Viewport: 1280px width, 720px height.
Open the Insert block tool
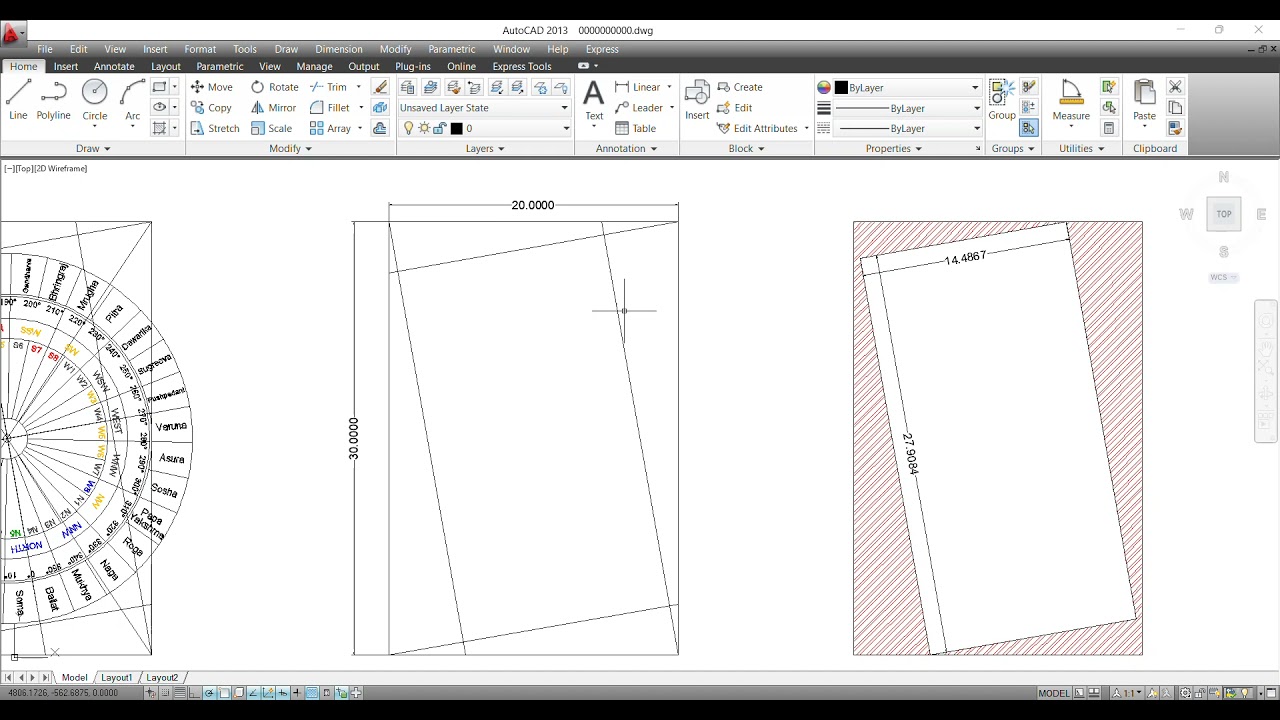(x=697, y=101)
